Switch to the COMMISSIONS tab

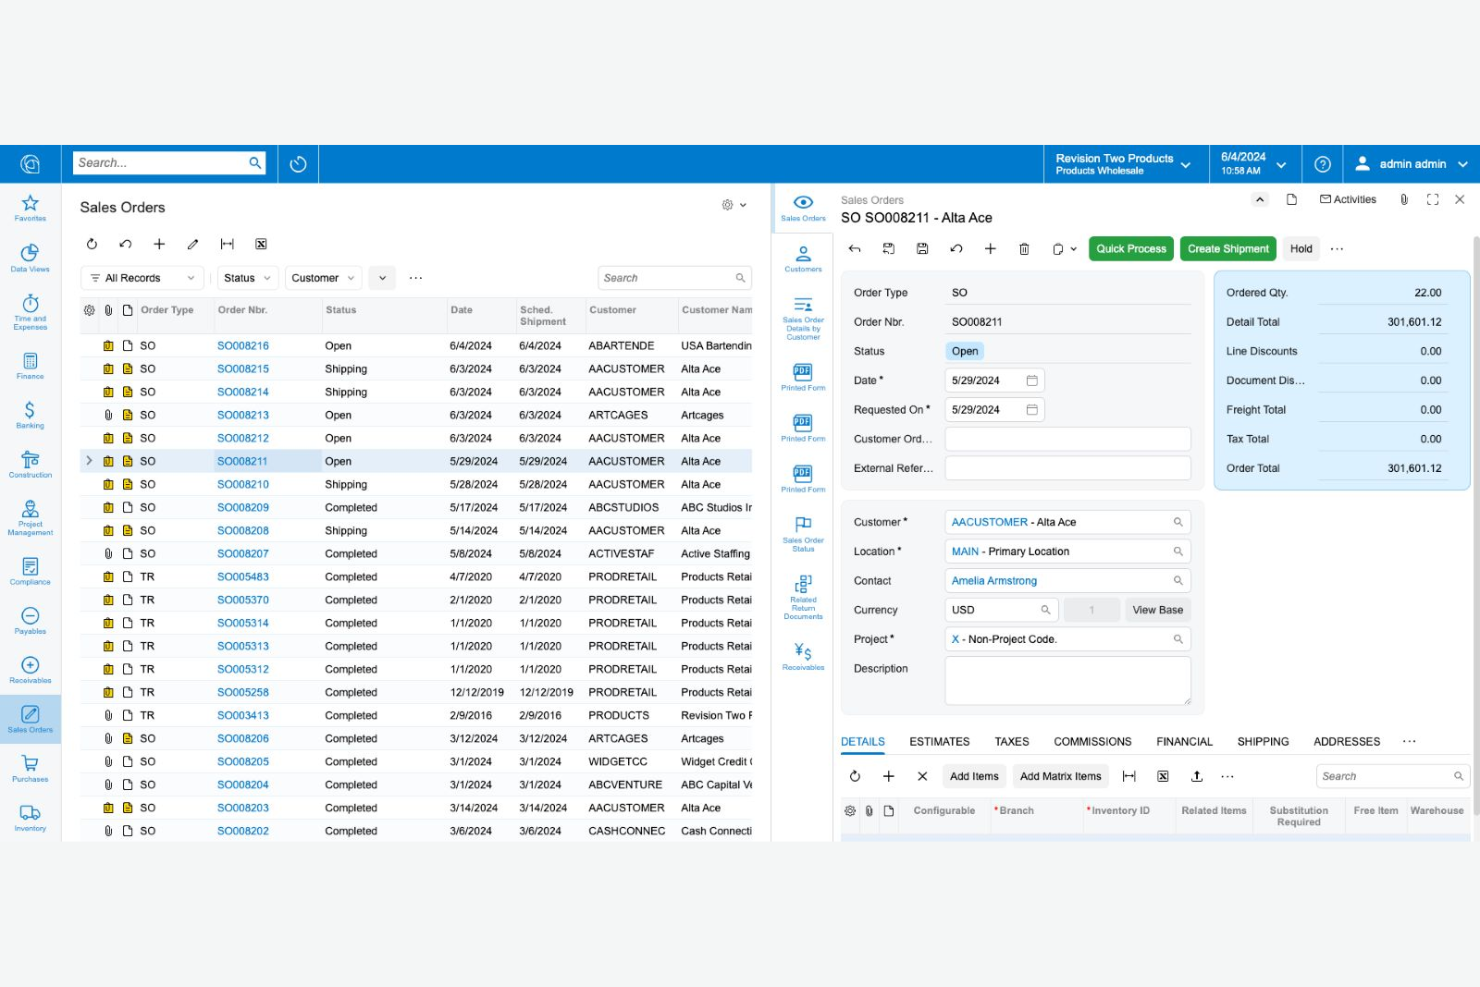coord(1092,742)
